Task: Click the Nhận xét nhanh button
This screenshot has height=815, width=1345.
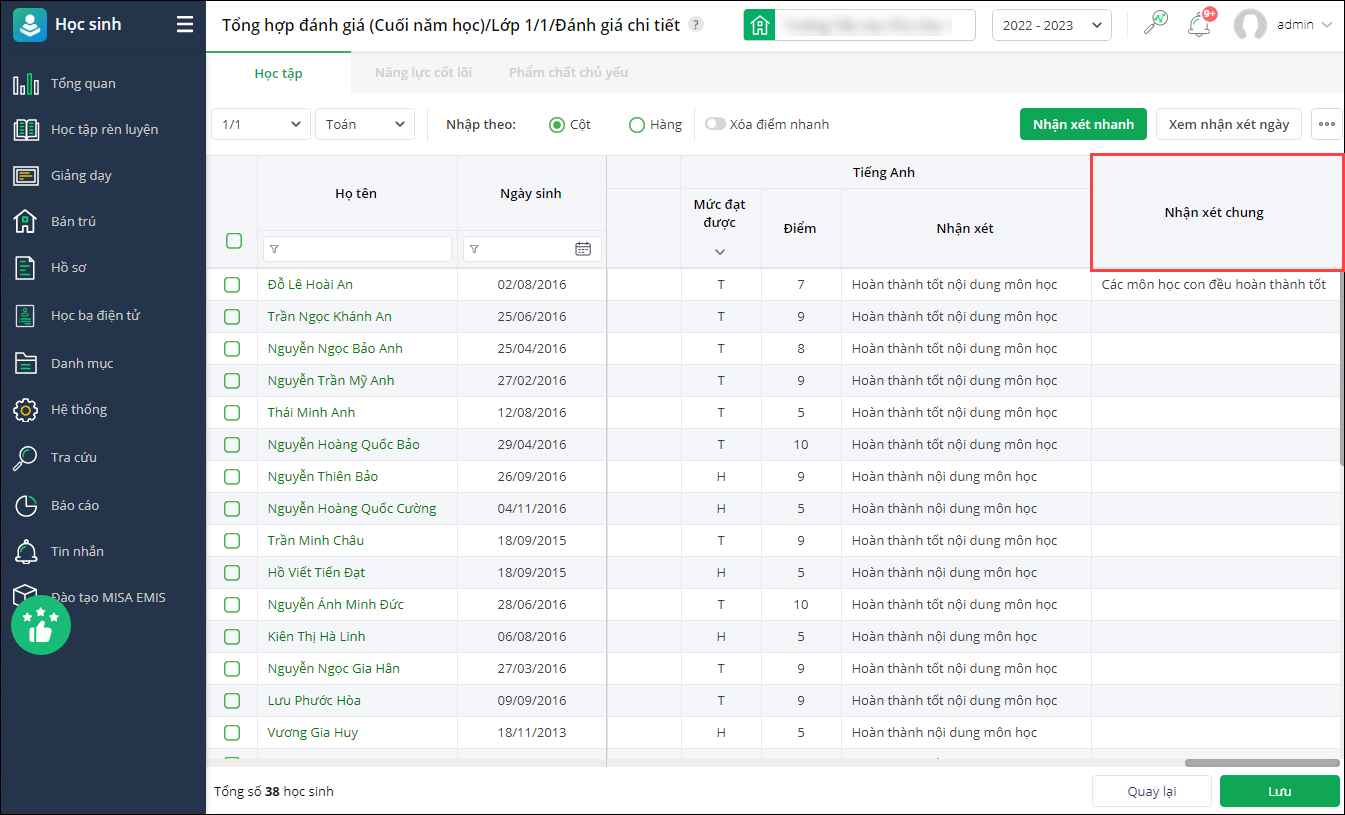Action: point(1083,125)
